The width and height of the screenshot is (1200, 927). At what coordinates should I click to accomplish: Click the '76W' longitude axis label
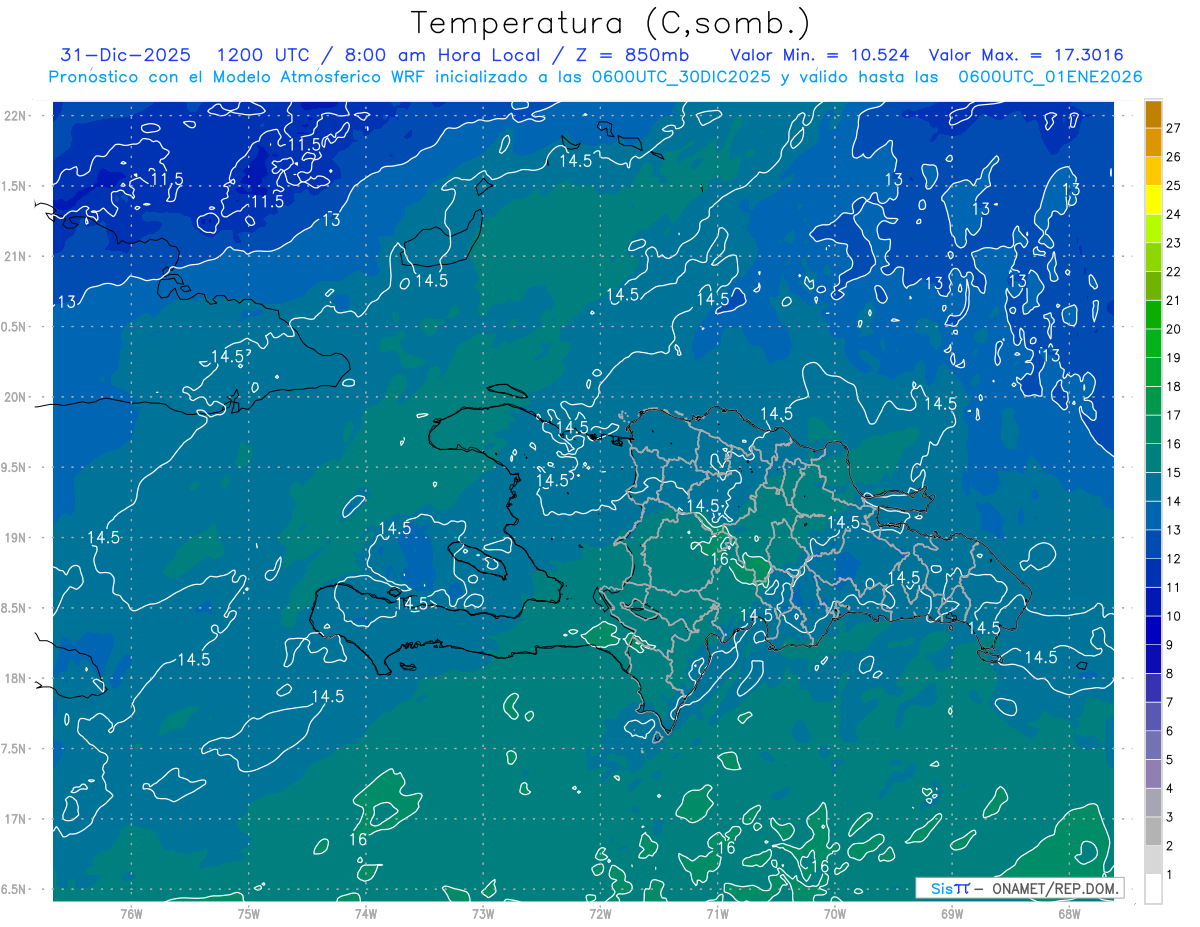pyautogui.click(x=131, y=913)
